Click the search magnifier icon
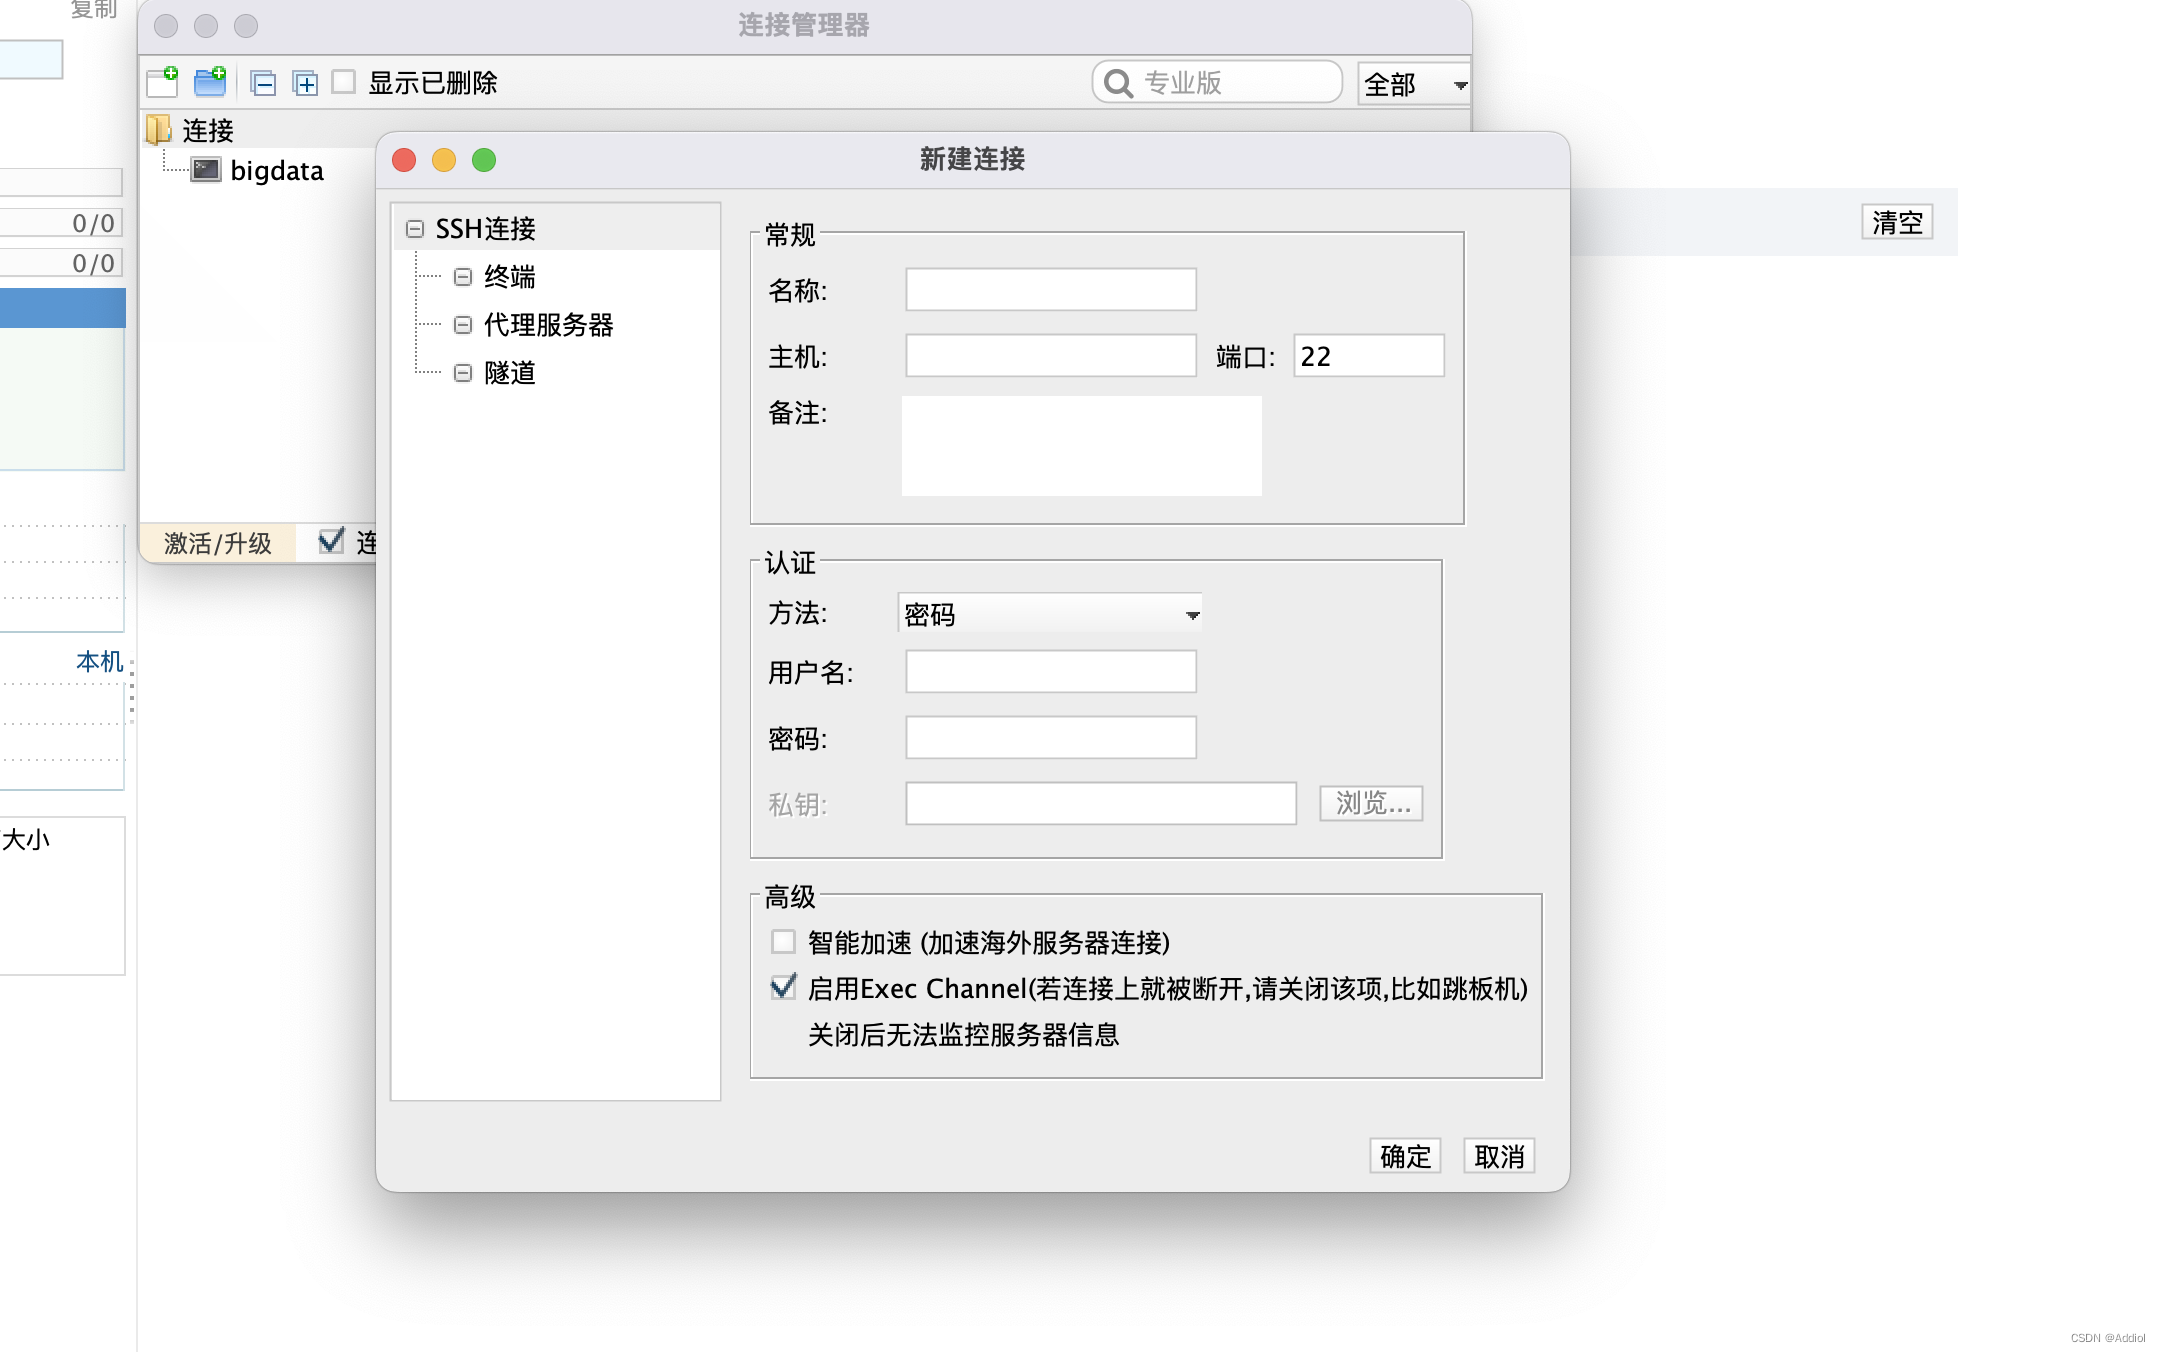 point(1118,83)
